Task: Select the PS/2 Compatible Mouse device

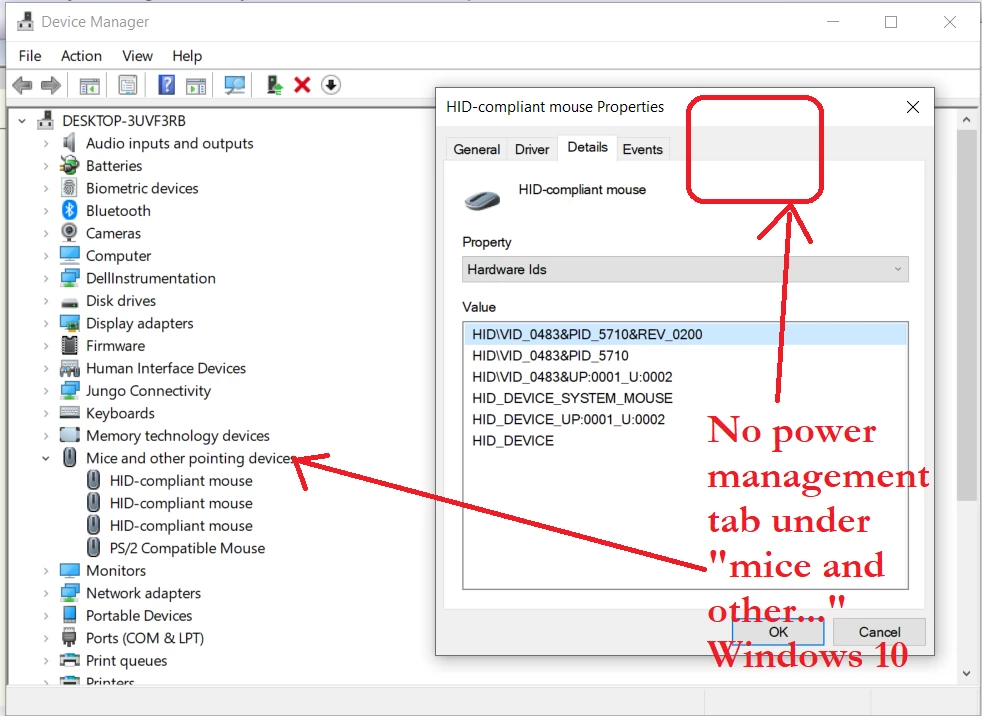Action: tap(187, 548)
